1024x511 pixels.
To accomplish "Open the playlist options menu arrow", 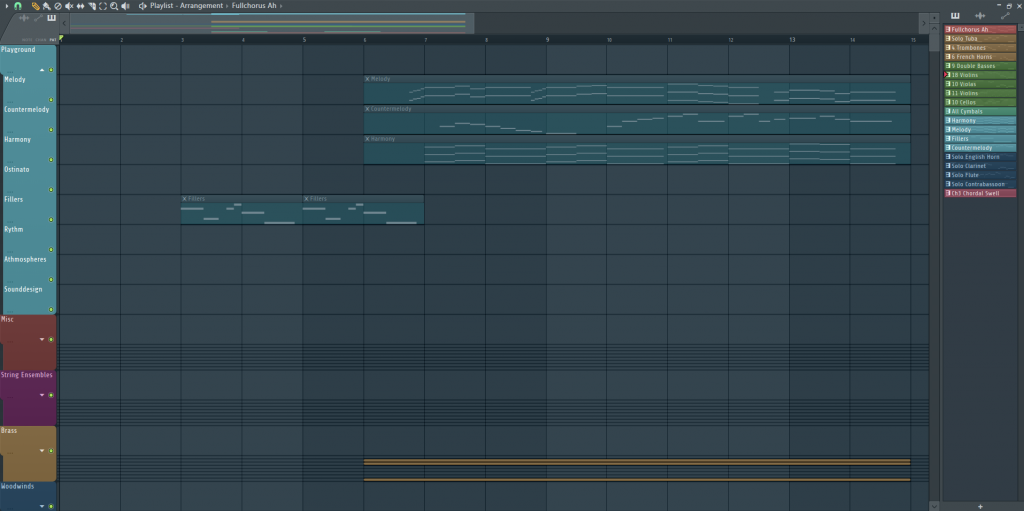I will 5,6.
